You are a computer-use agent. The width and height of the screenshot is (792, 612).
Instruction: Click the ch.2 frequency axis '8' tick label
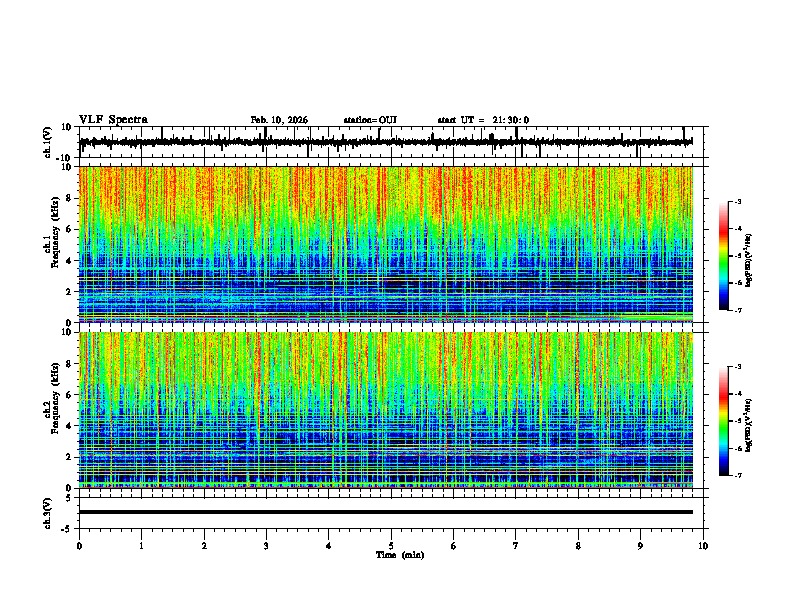[69, 364]
